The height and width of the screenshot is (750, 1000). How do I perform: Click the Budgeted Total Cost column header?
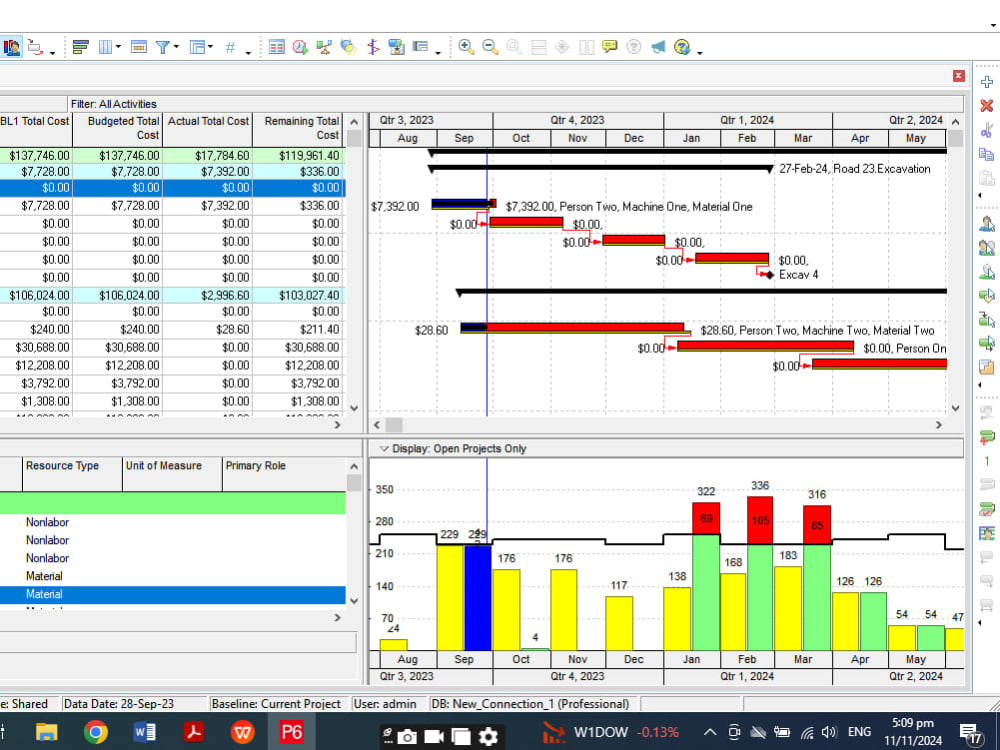click(x=117, y=128)
